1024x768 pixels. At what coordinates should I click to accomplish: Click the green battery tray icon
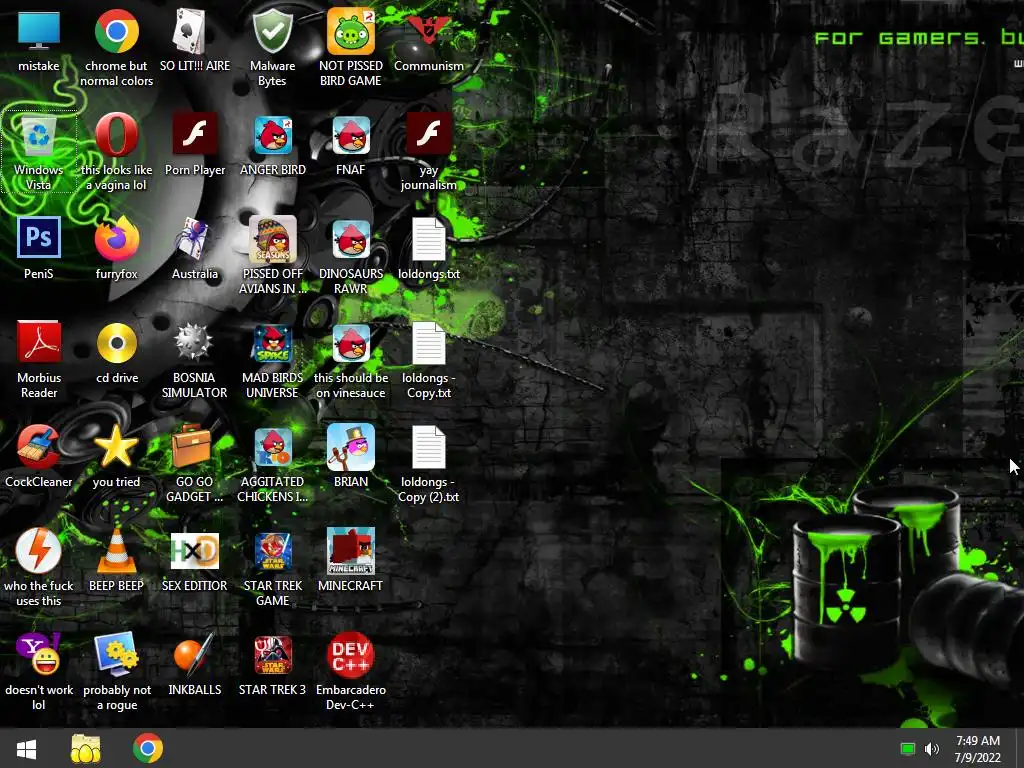pos(907,748)
